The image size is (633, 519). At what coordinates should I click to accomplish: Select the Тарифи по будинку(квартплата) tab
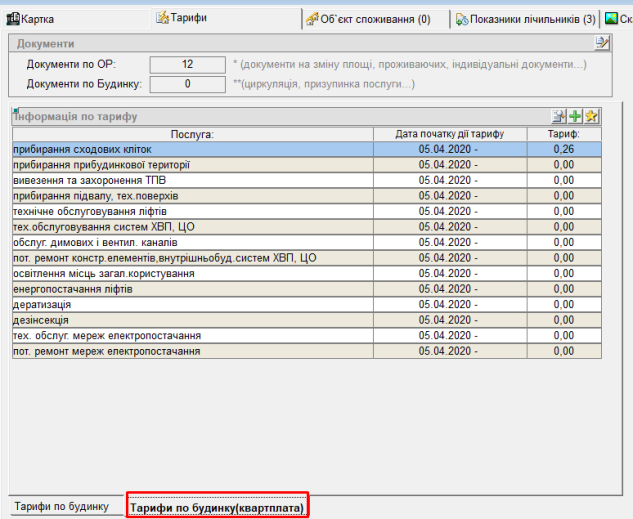(216, 507)
